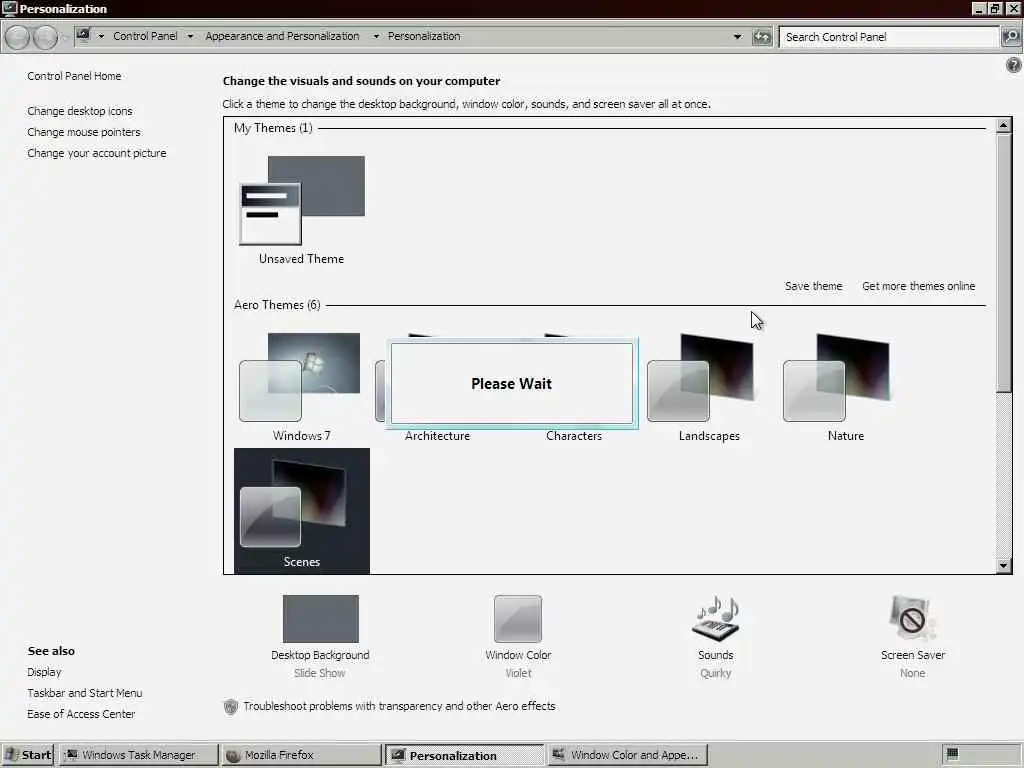This screenshot has height=768, width=1024.
Task: Click the Save theme link
Action: coord(813,286)
